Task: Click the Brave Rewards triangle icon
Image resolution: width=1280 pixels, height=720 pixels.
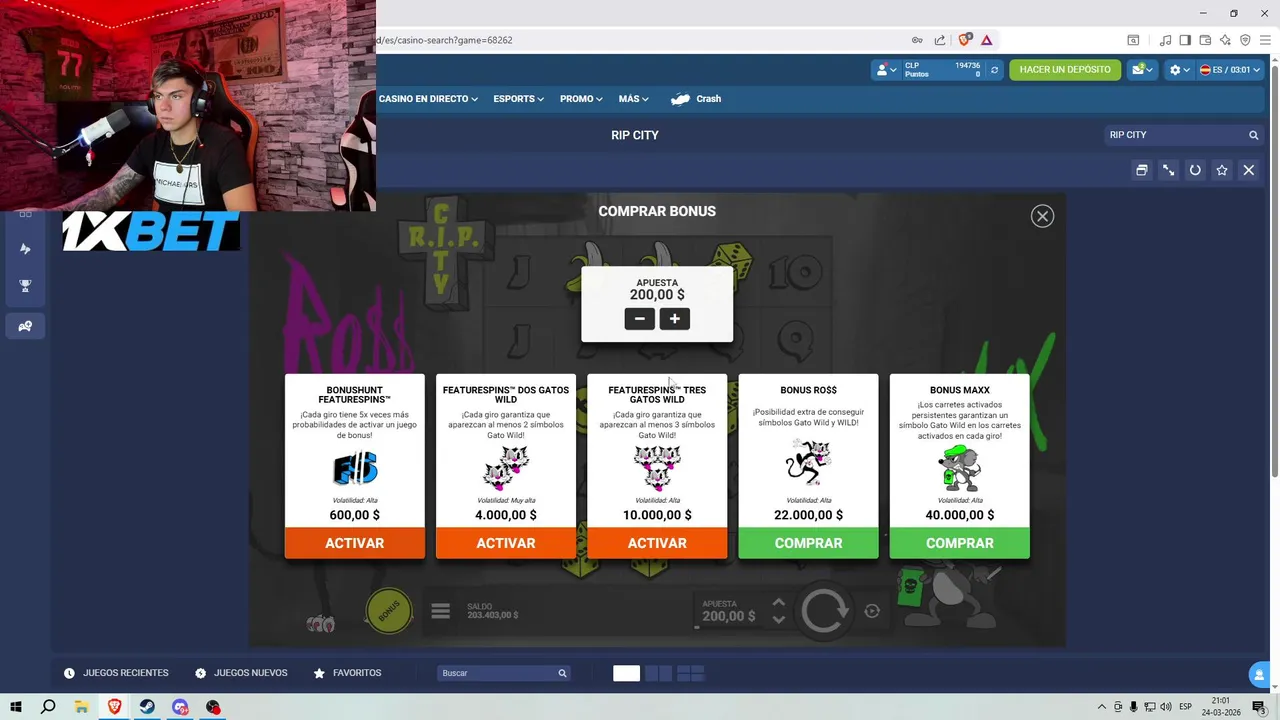Action: tap(986, 40)
